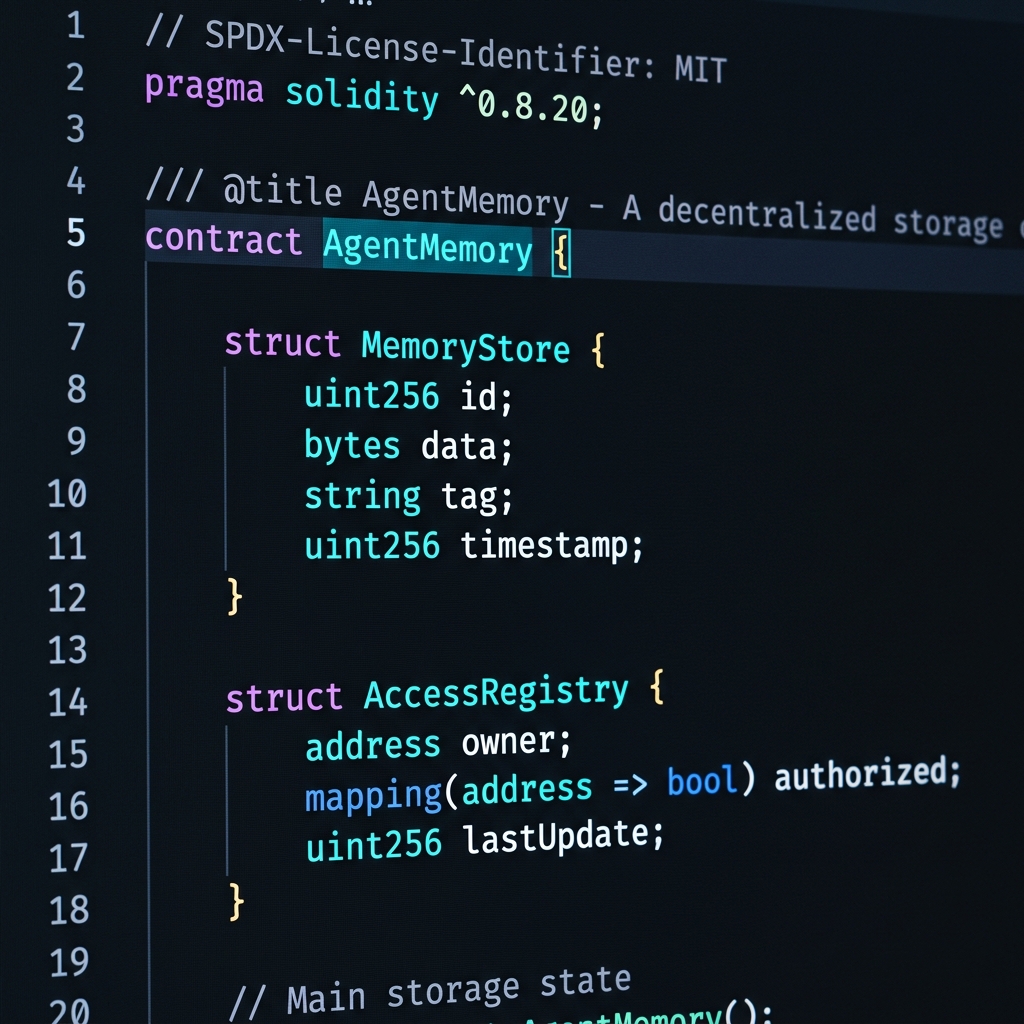Click 'struct' before MemoryStore

[283, 342]
